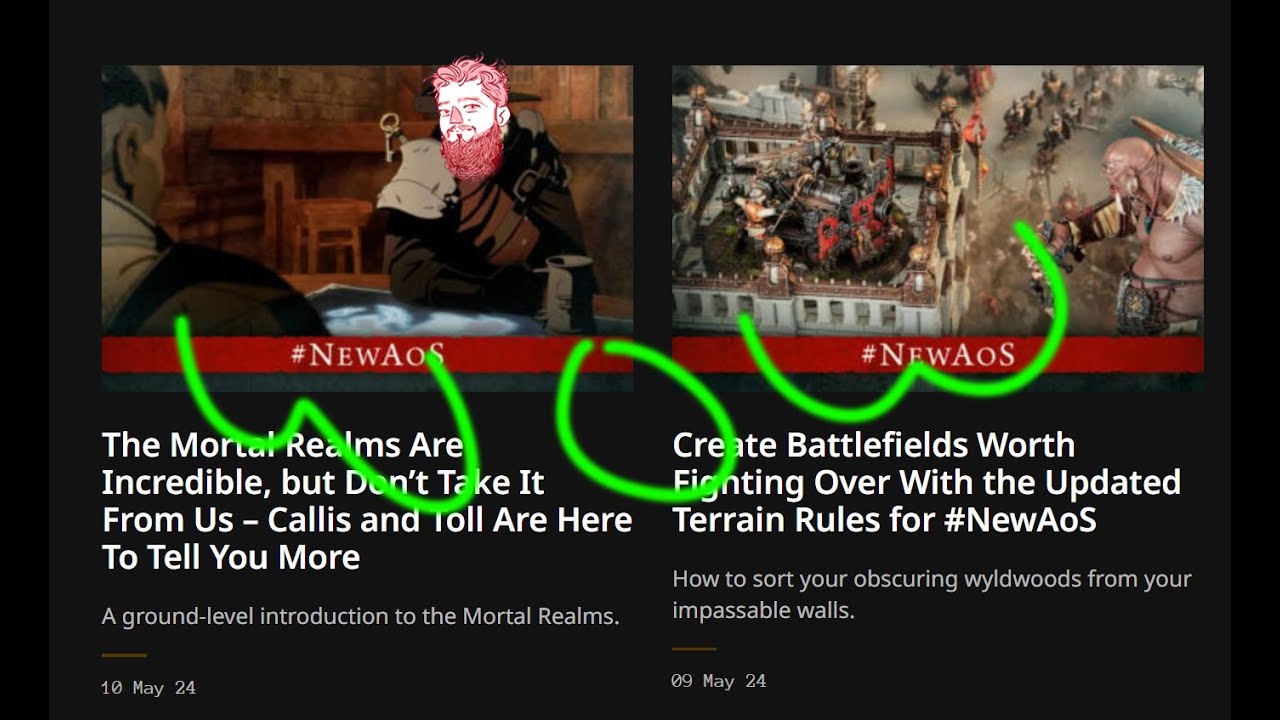This screenshot has height=720, width=1280.
Task: Click the green scribbled 'O' between articles
Action: [645, 420]
